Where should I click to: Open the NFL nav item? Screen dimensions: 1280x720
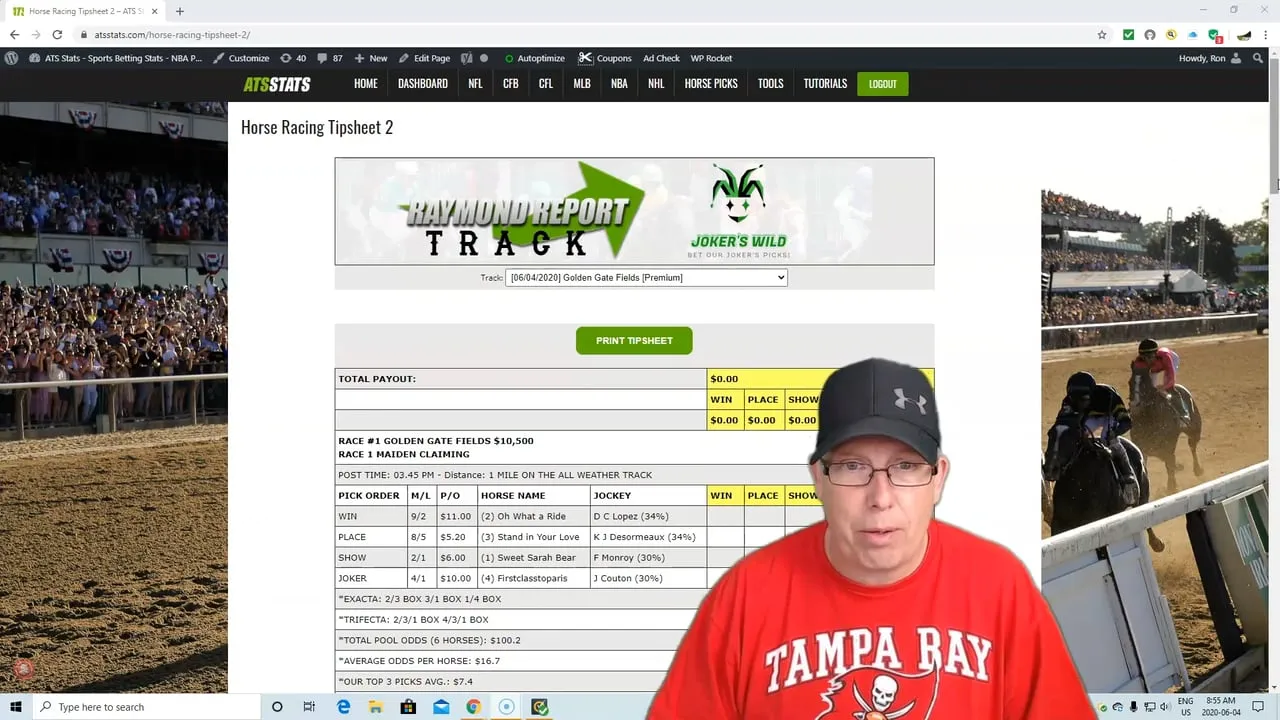click(x=475, y=84)
